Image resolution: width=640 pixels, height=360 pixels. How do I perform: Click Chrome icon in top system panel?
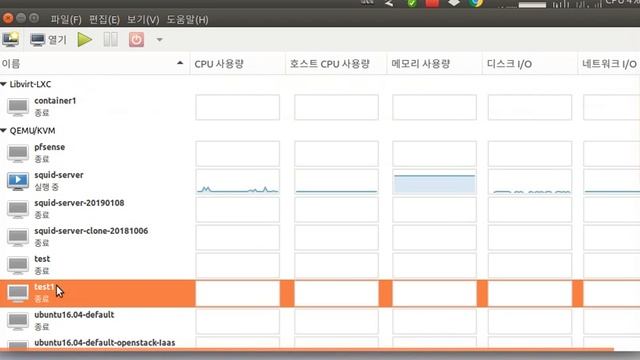tap(476, 3)
